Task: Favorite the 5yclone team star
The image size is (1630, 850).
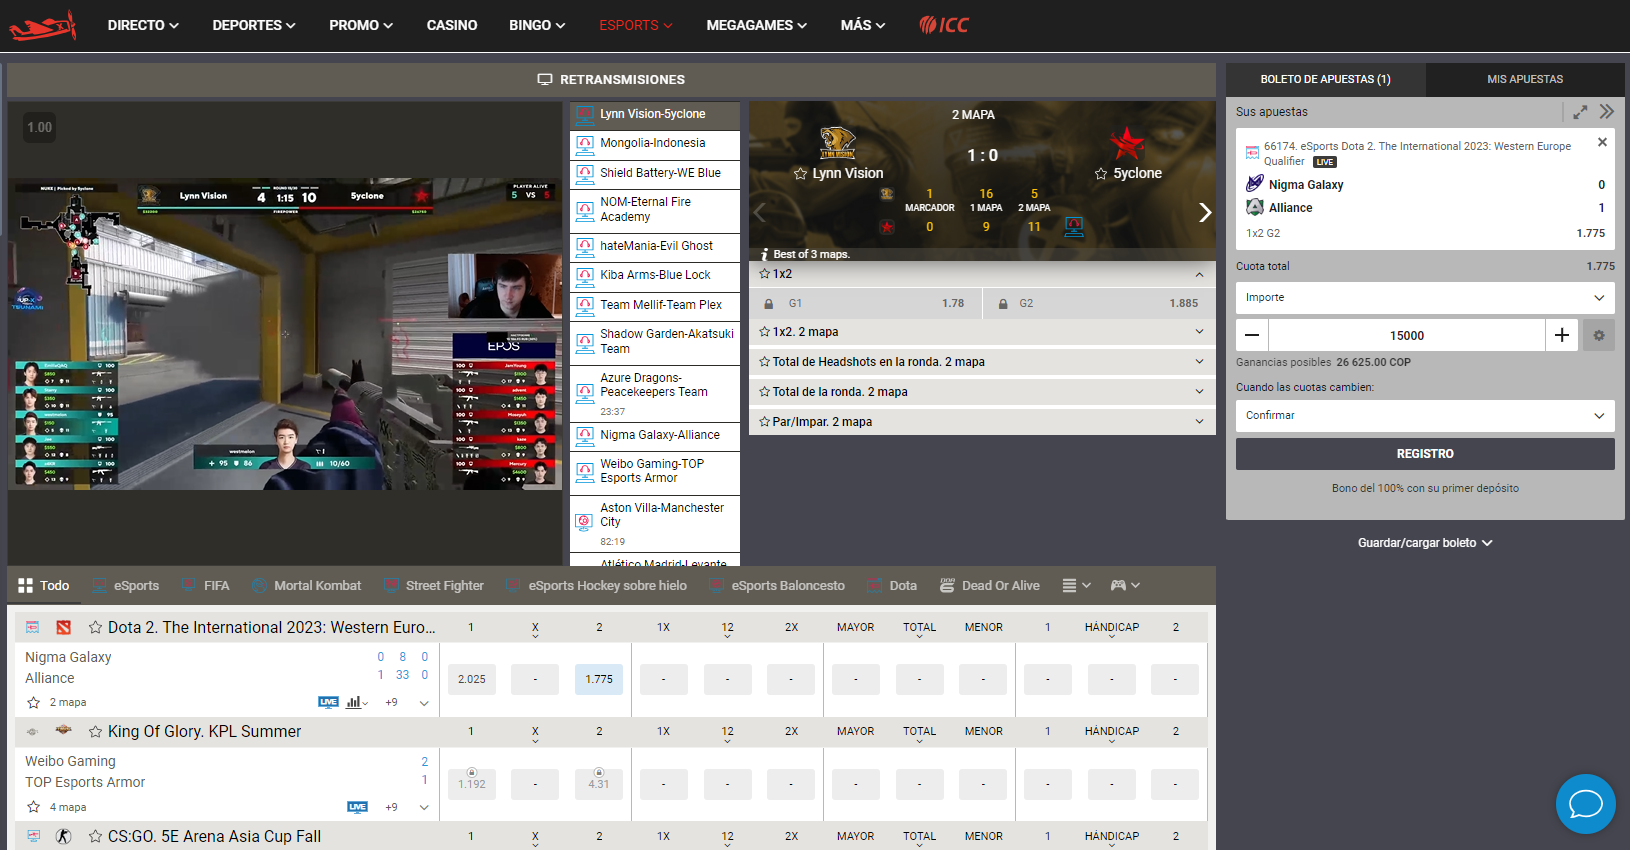Action: [1101, 174]
